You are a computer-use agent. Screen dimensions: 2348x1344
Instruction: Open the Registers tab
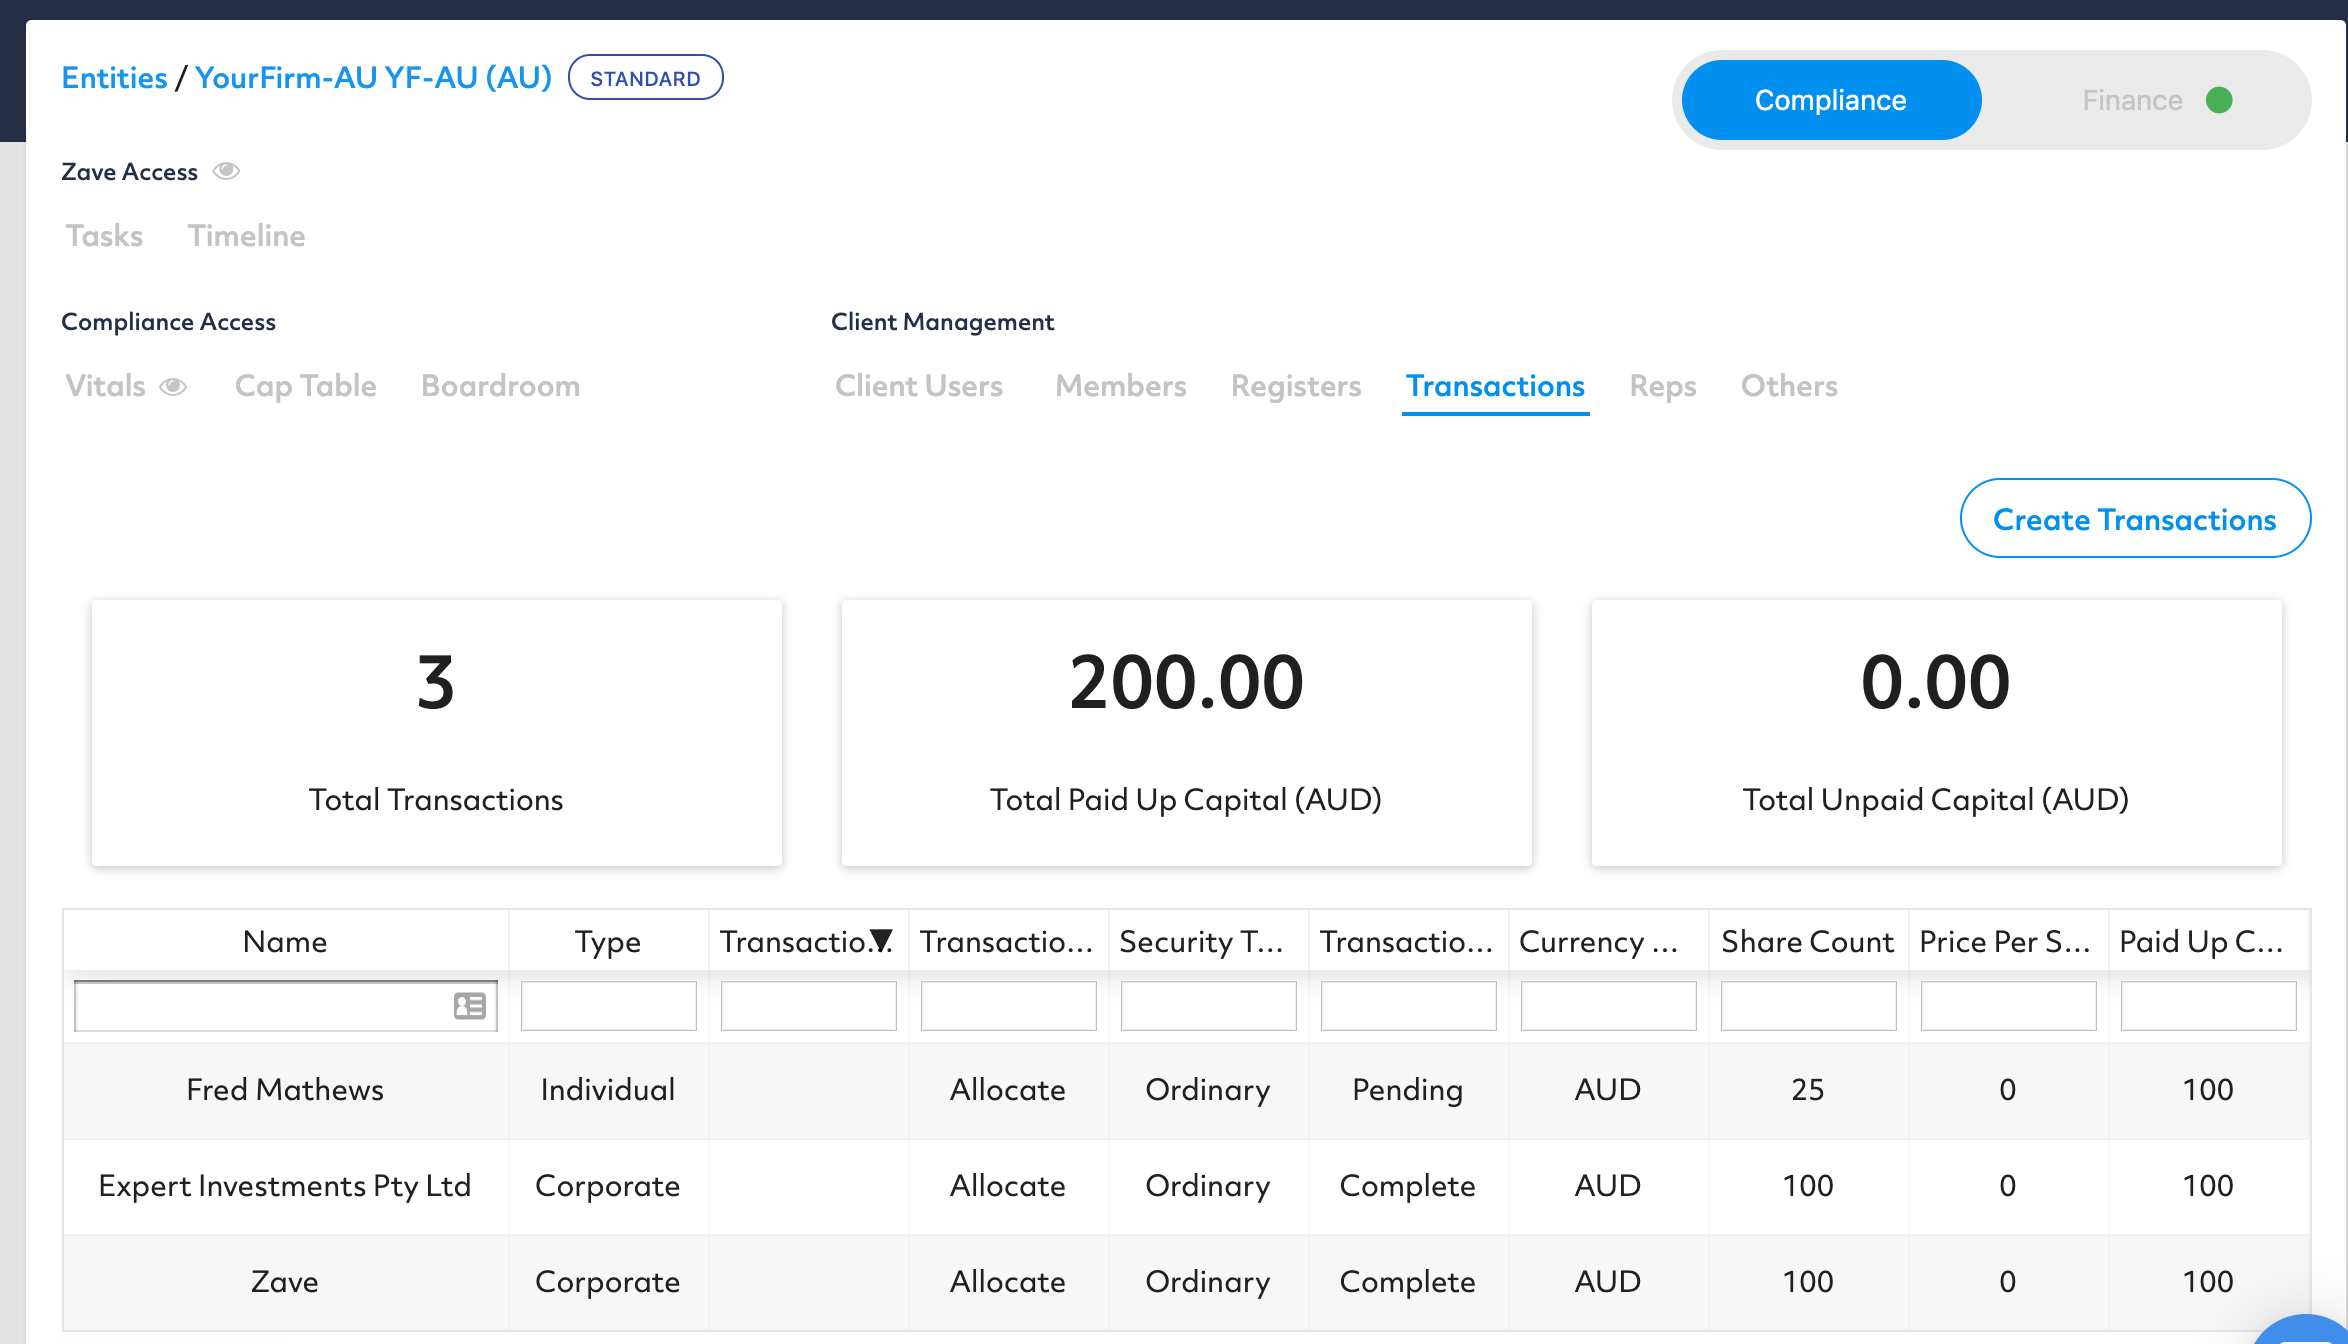pos(1296,386)
